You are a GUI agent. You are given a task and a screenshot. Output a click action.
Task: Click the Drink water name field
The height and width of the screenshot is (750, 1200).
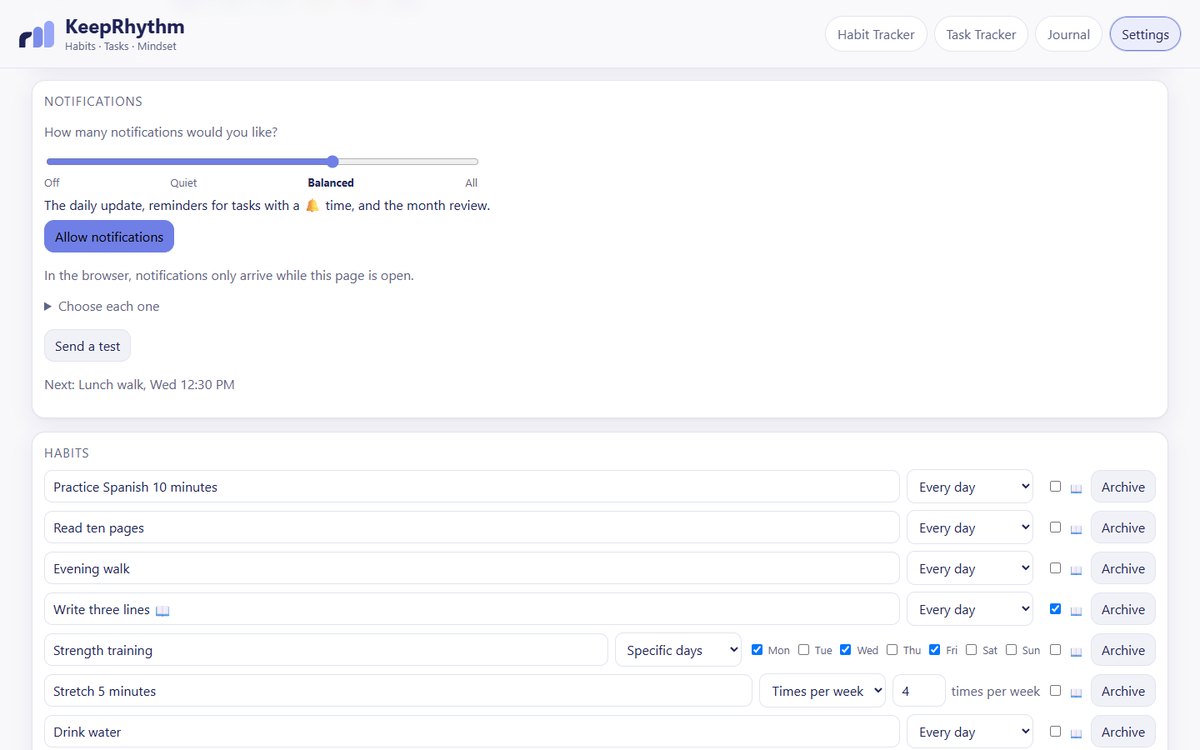point(472,732)
